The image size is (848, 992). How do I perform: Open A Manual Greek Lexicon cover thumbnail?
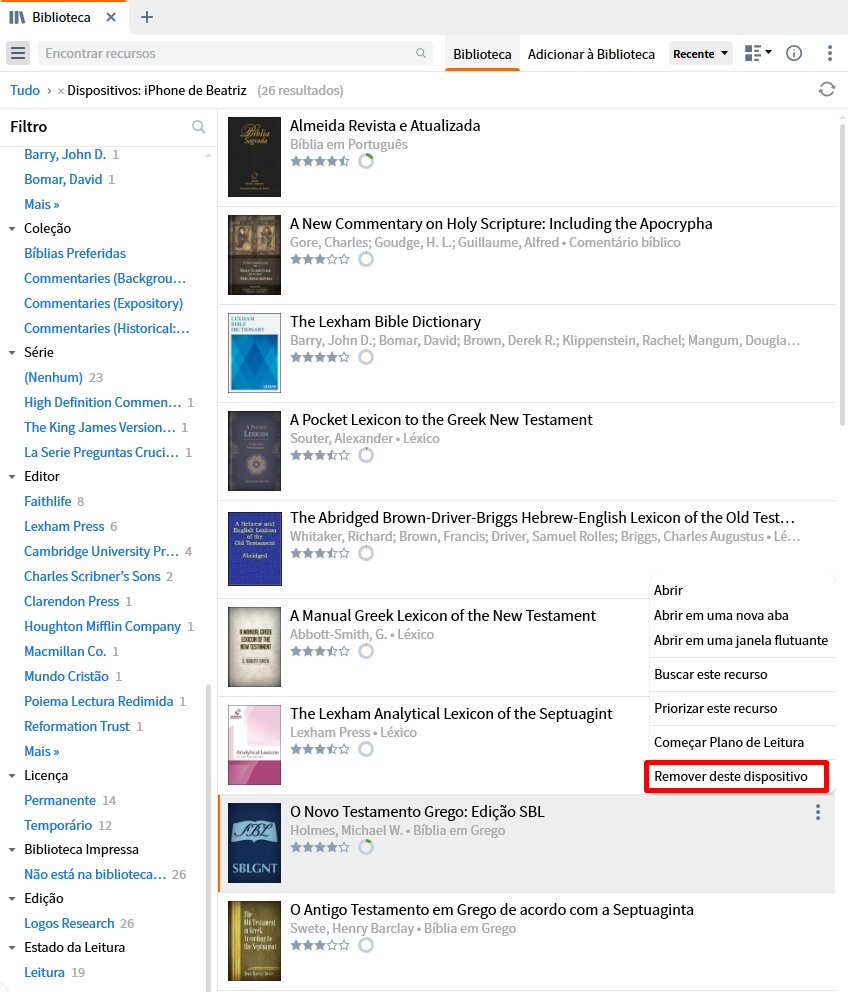(x=254, y=647)
